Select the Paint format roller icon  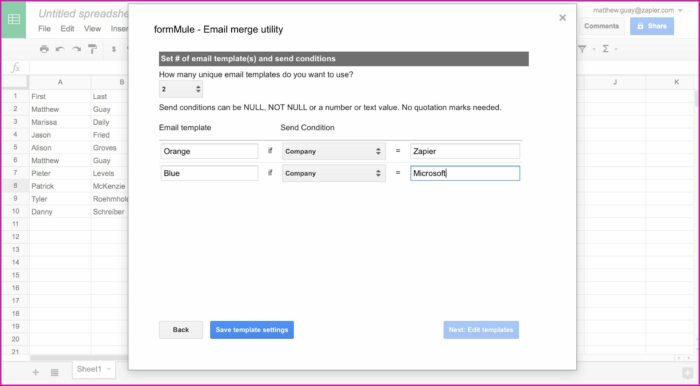coord(92,49)
